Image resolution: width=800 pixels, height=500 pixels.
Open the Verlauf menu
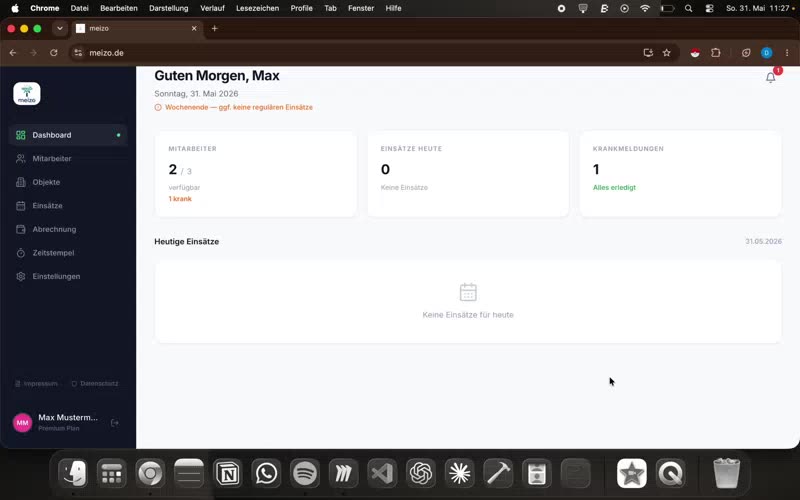(212, 8)
